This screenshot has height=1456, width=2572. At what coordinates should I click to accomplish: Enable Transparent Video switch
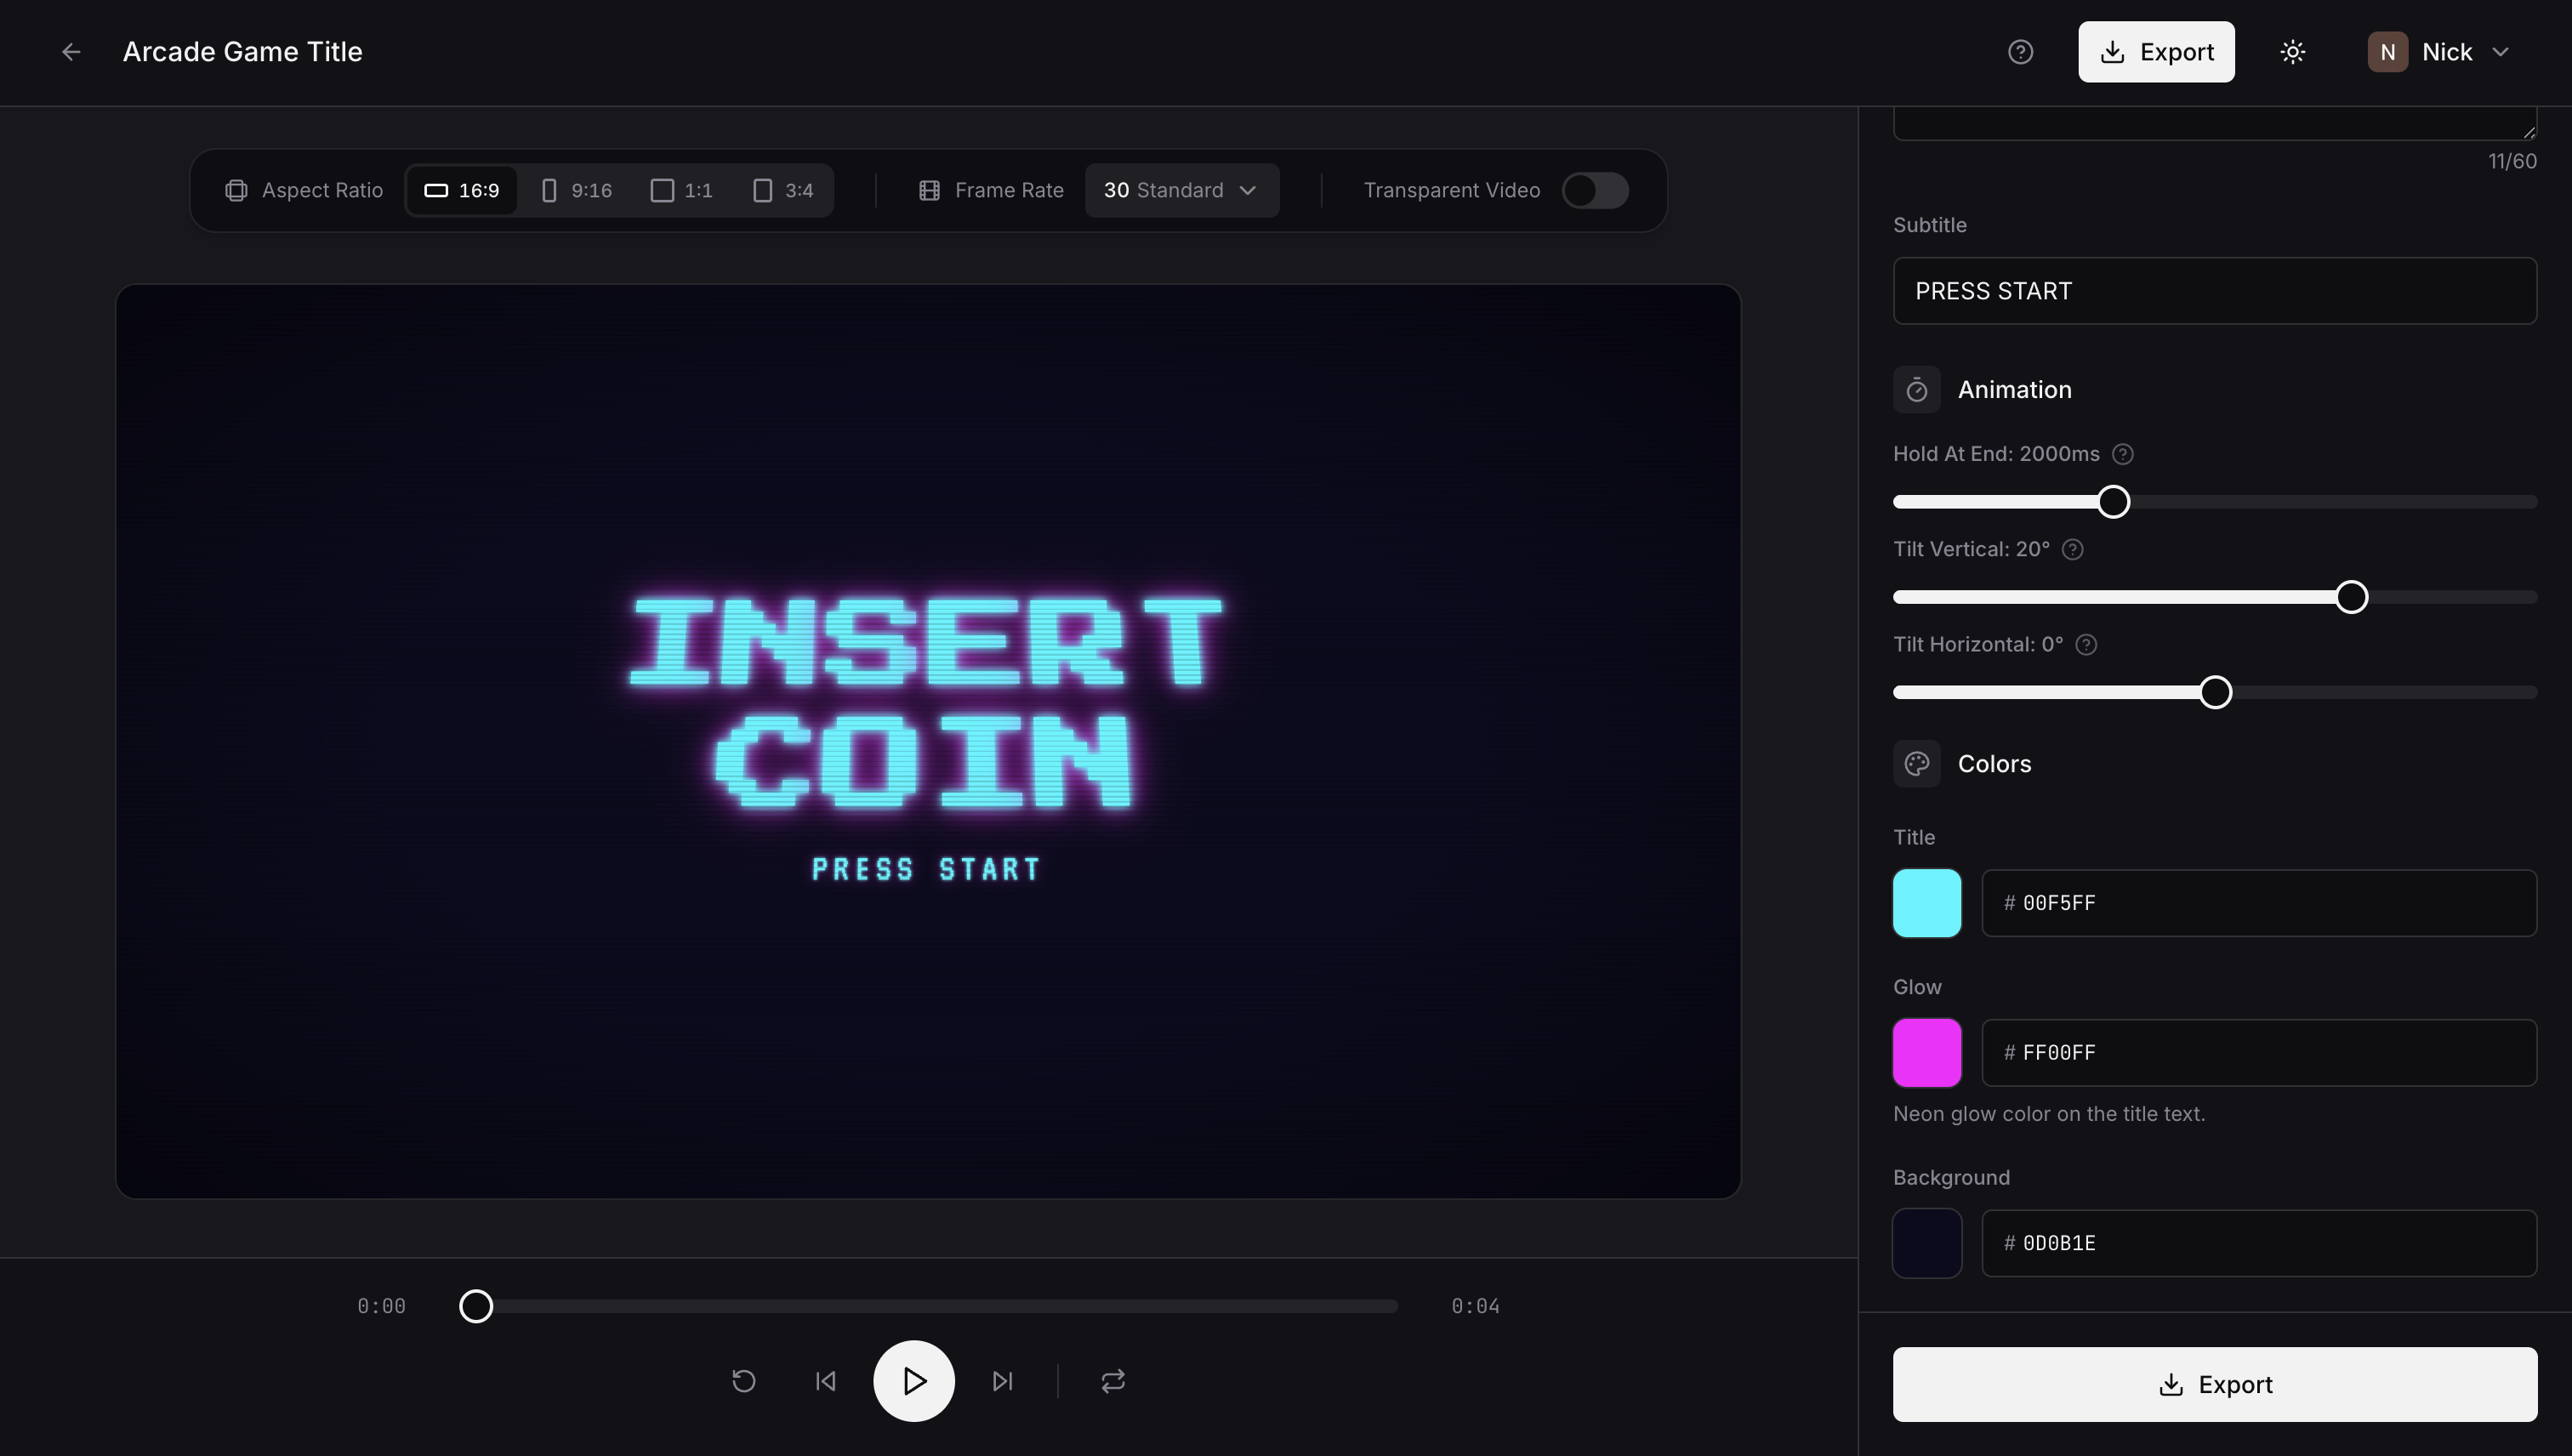[1596, 190]
